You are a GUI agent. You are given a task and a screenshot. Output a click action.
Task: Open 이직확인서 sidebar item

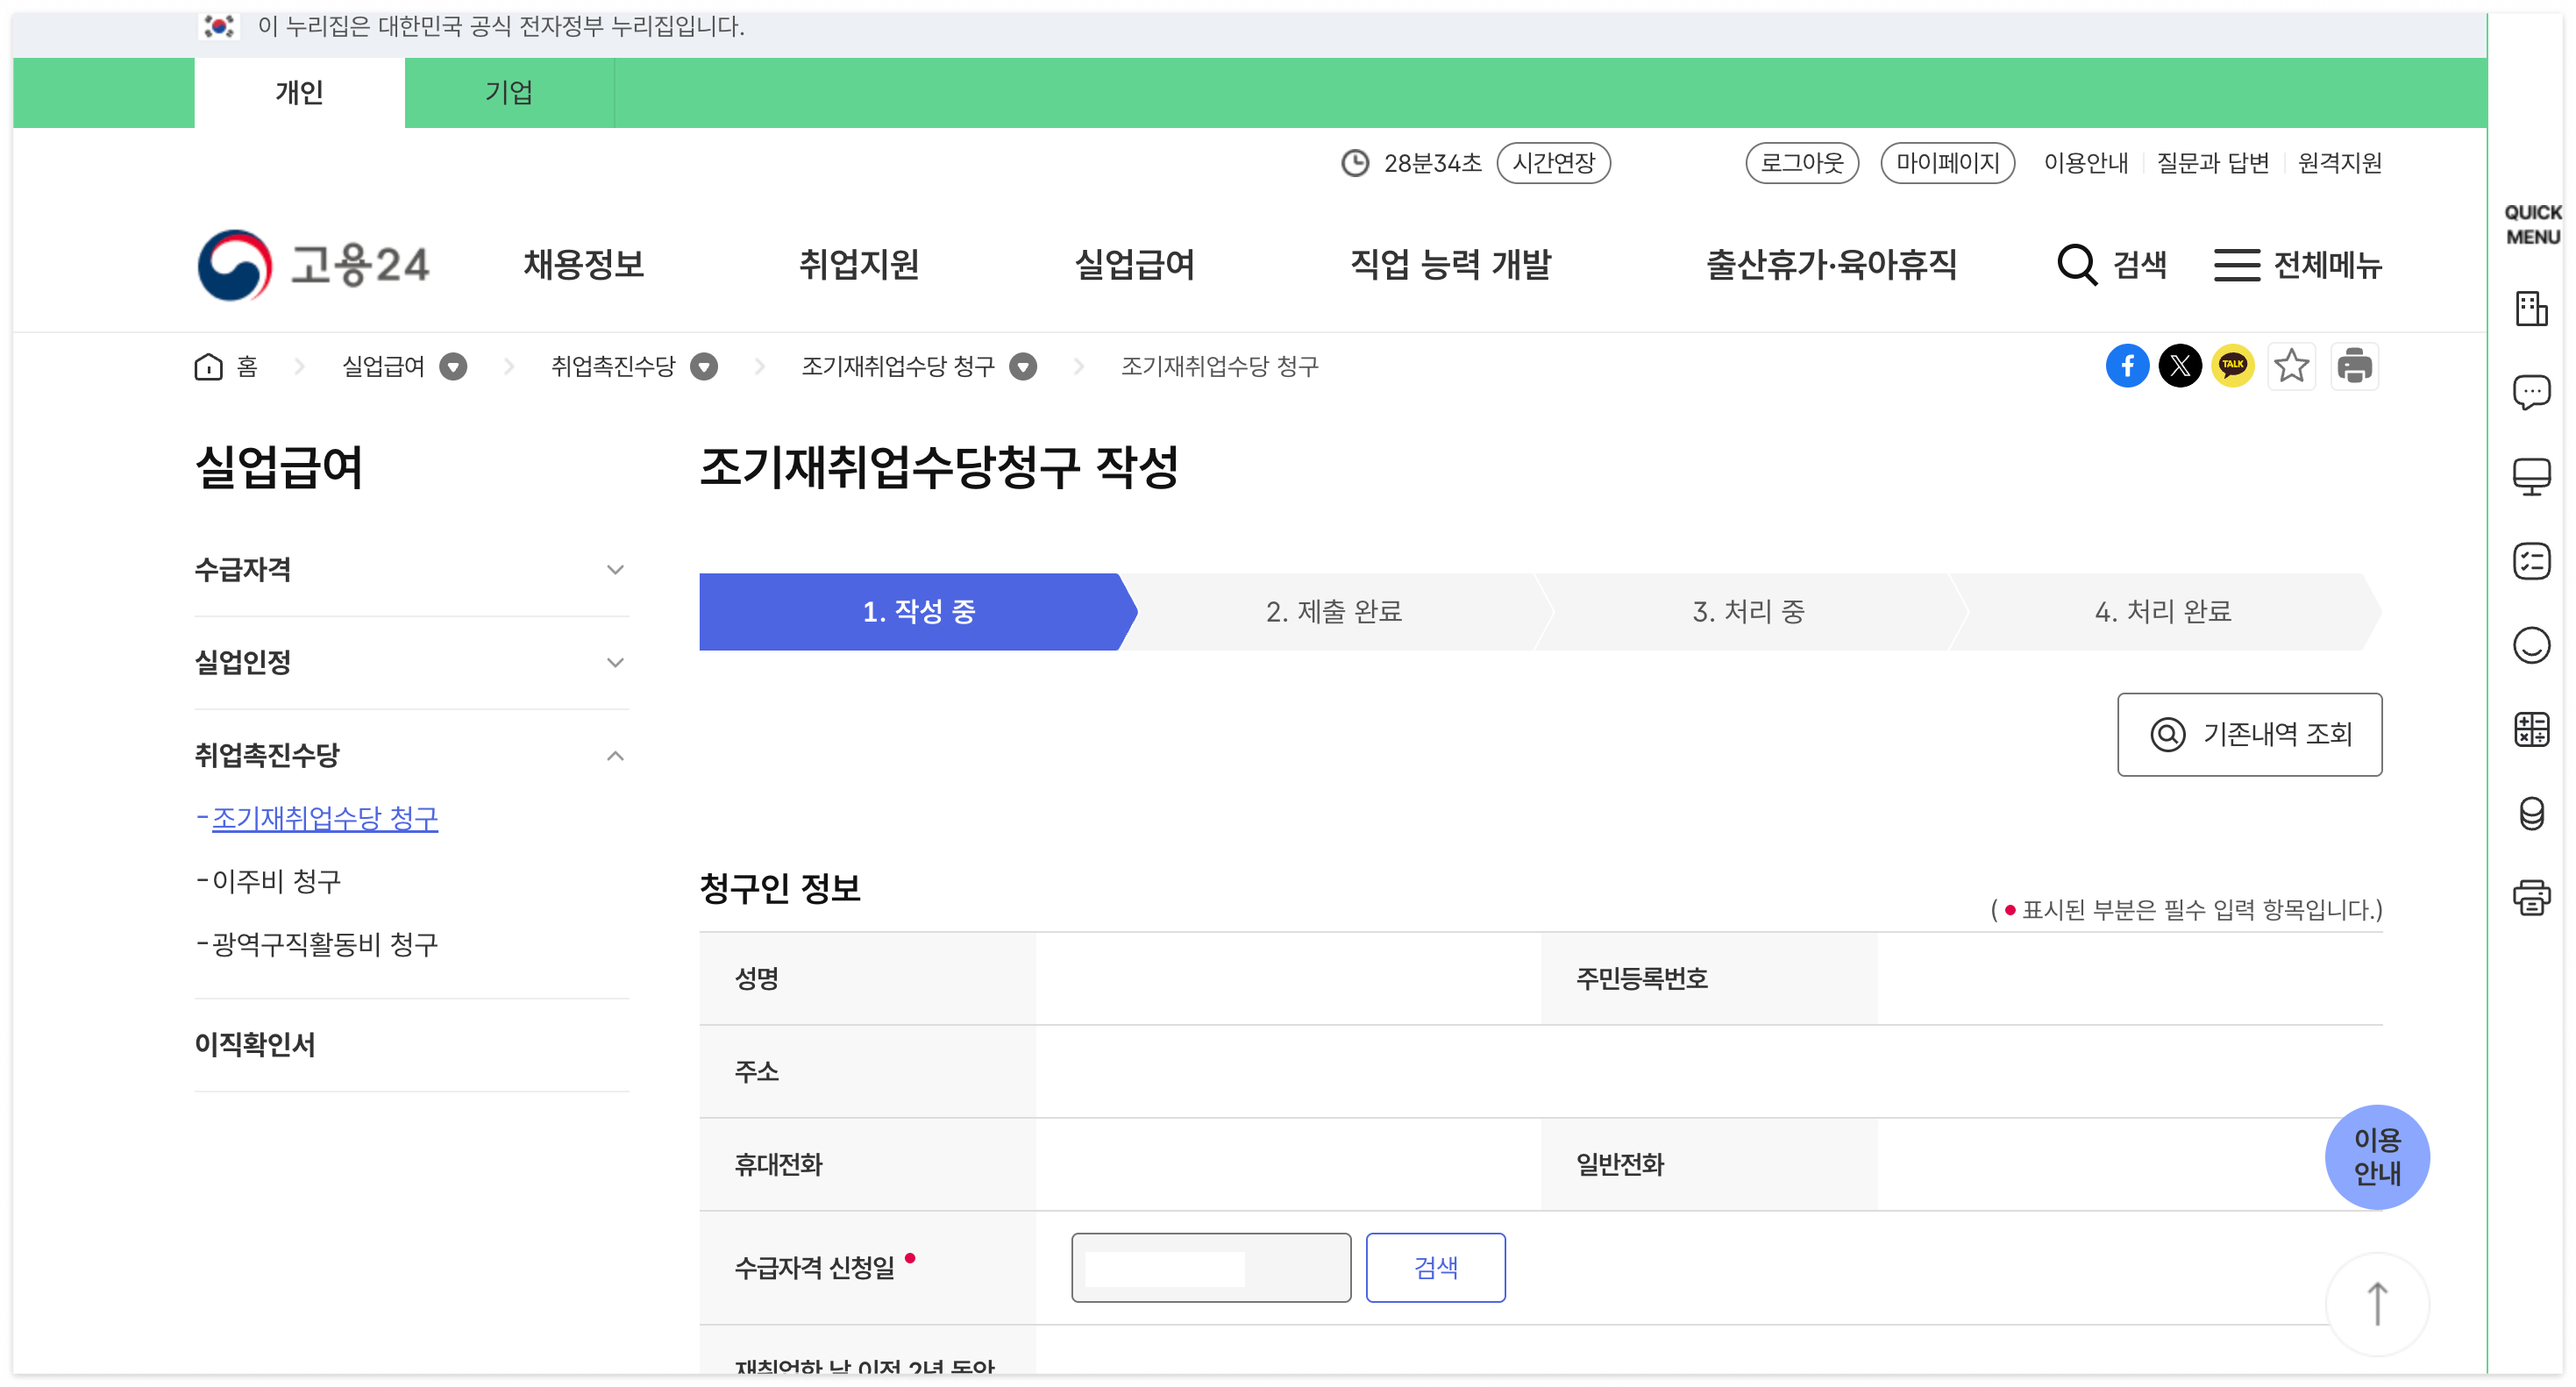(x=254, y=1044)
